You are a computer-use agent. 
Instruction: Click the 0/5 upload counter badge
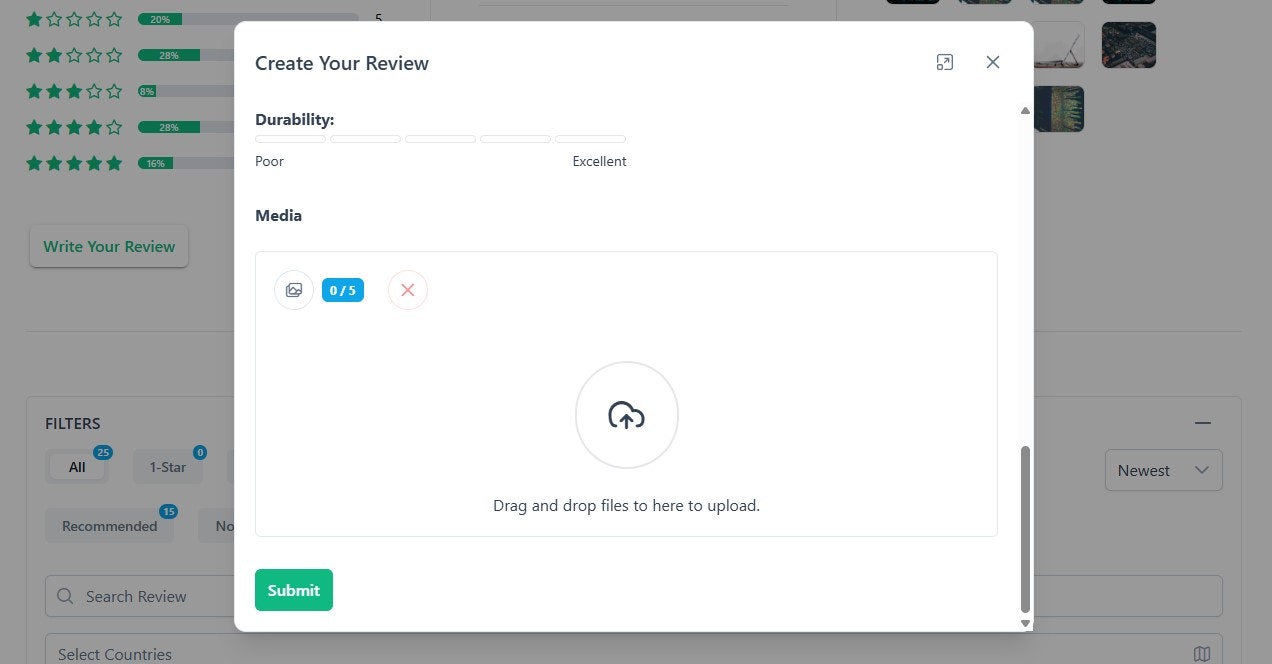coord(342,289)
